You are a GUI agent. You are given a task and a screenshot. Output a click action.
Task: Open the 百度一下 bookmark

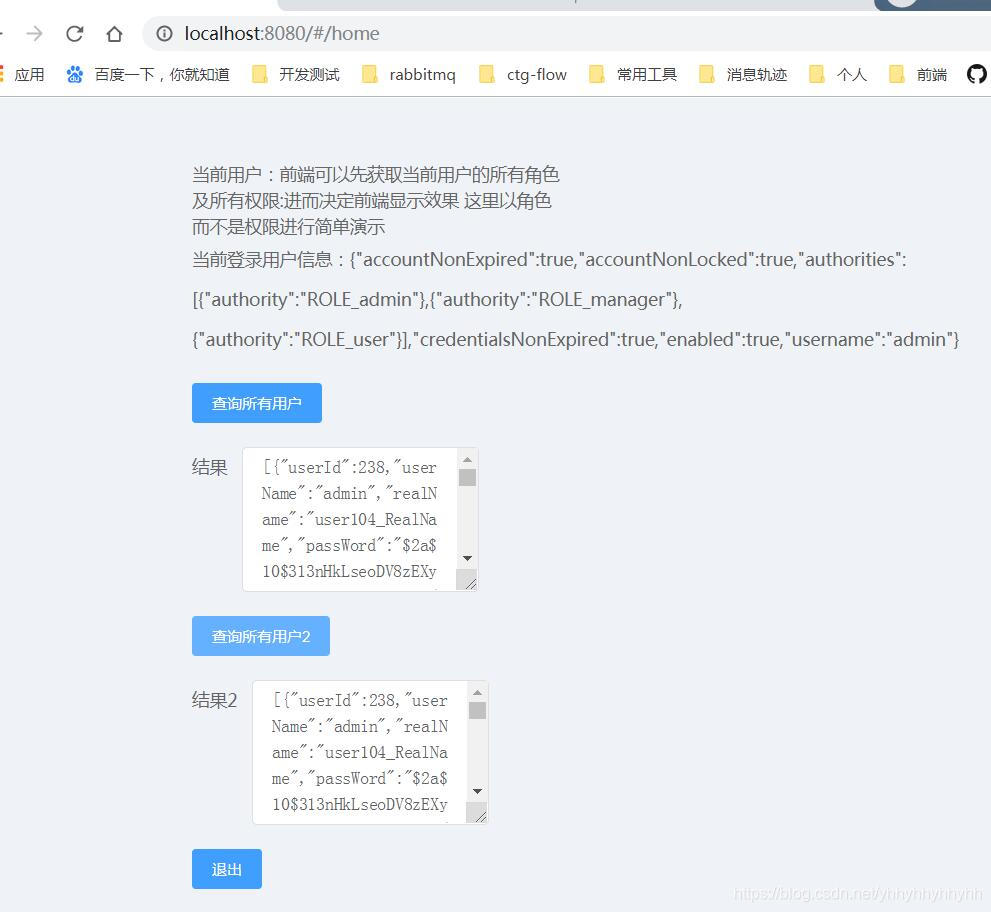pyautogui.click(x=148, y=75)
